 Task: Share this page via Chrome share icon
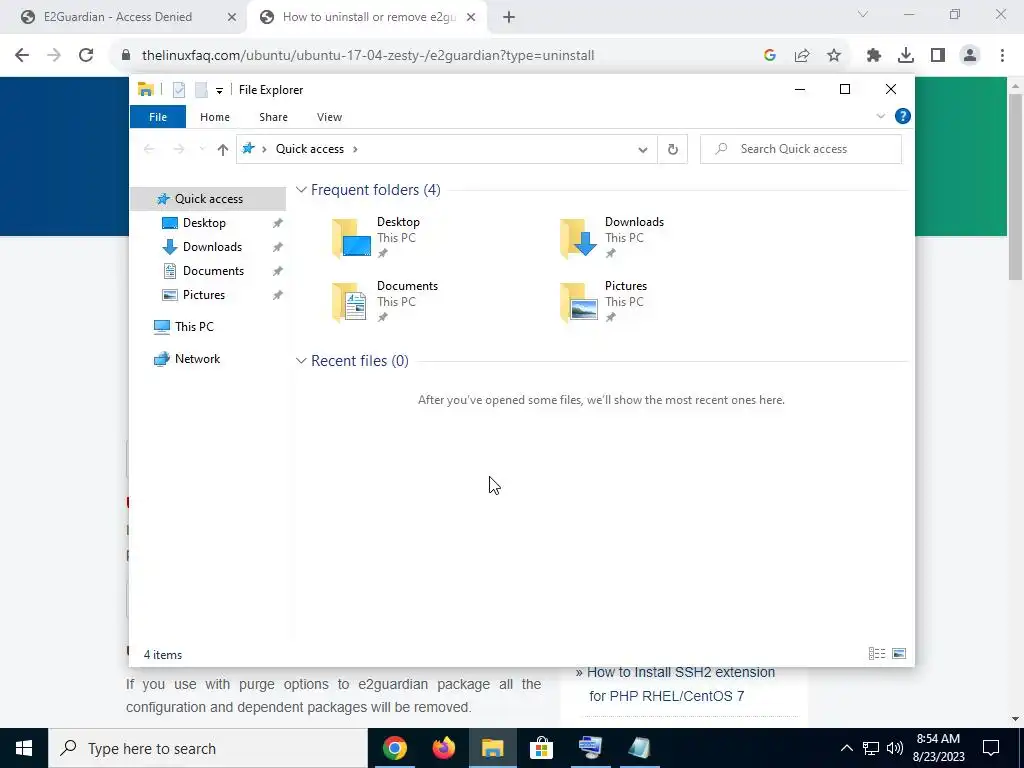(x=802, y=56)
